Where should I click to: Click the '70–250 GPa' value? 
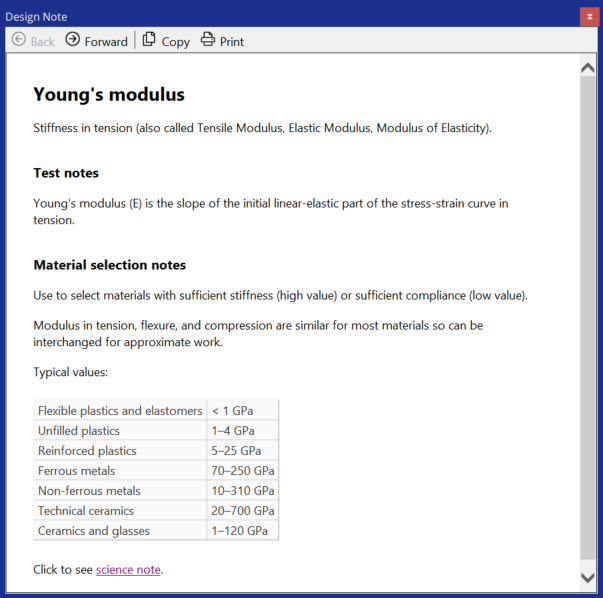pyautogui.click(x=243, y=470)
